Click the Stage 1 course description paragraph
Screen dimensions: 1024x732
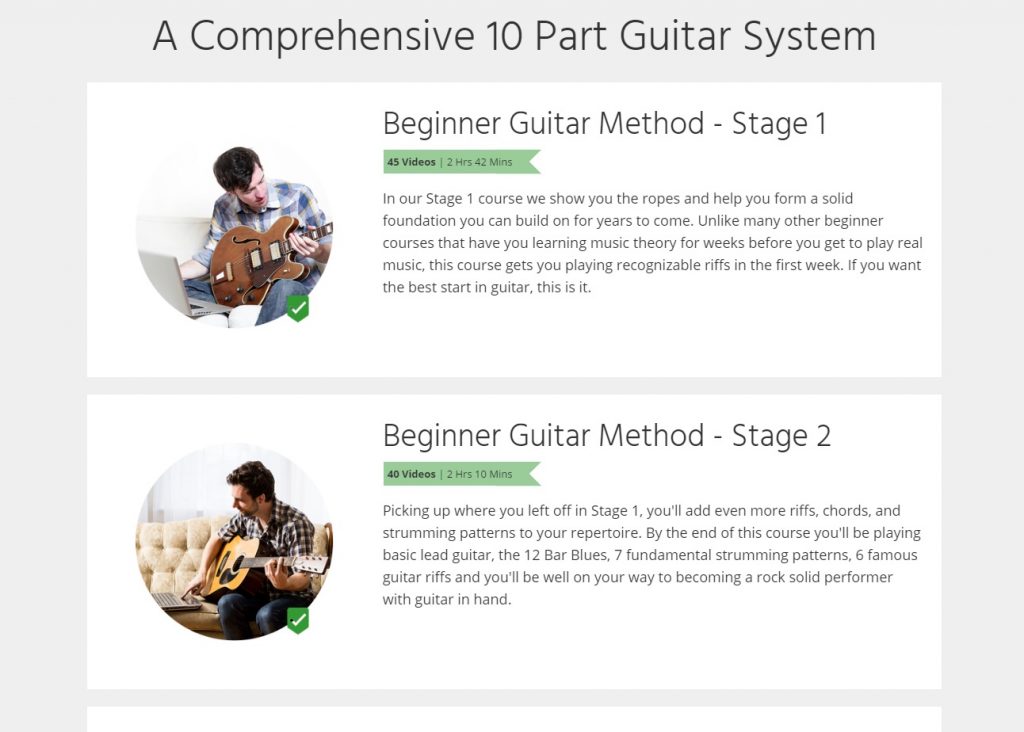coord(652,243)
